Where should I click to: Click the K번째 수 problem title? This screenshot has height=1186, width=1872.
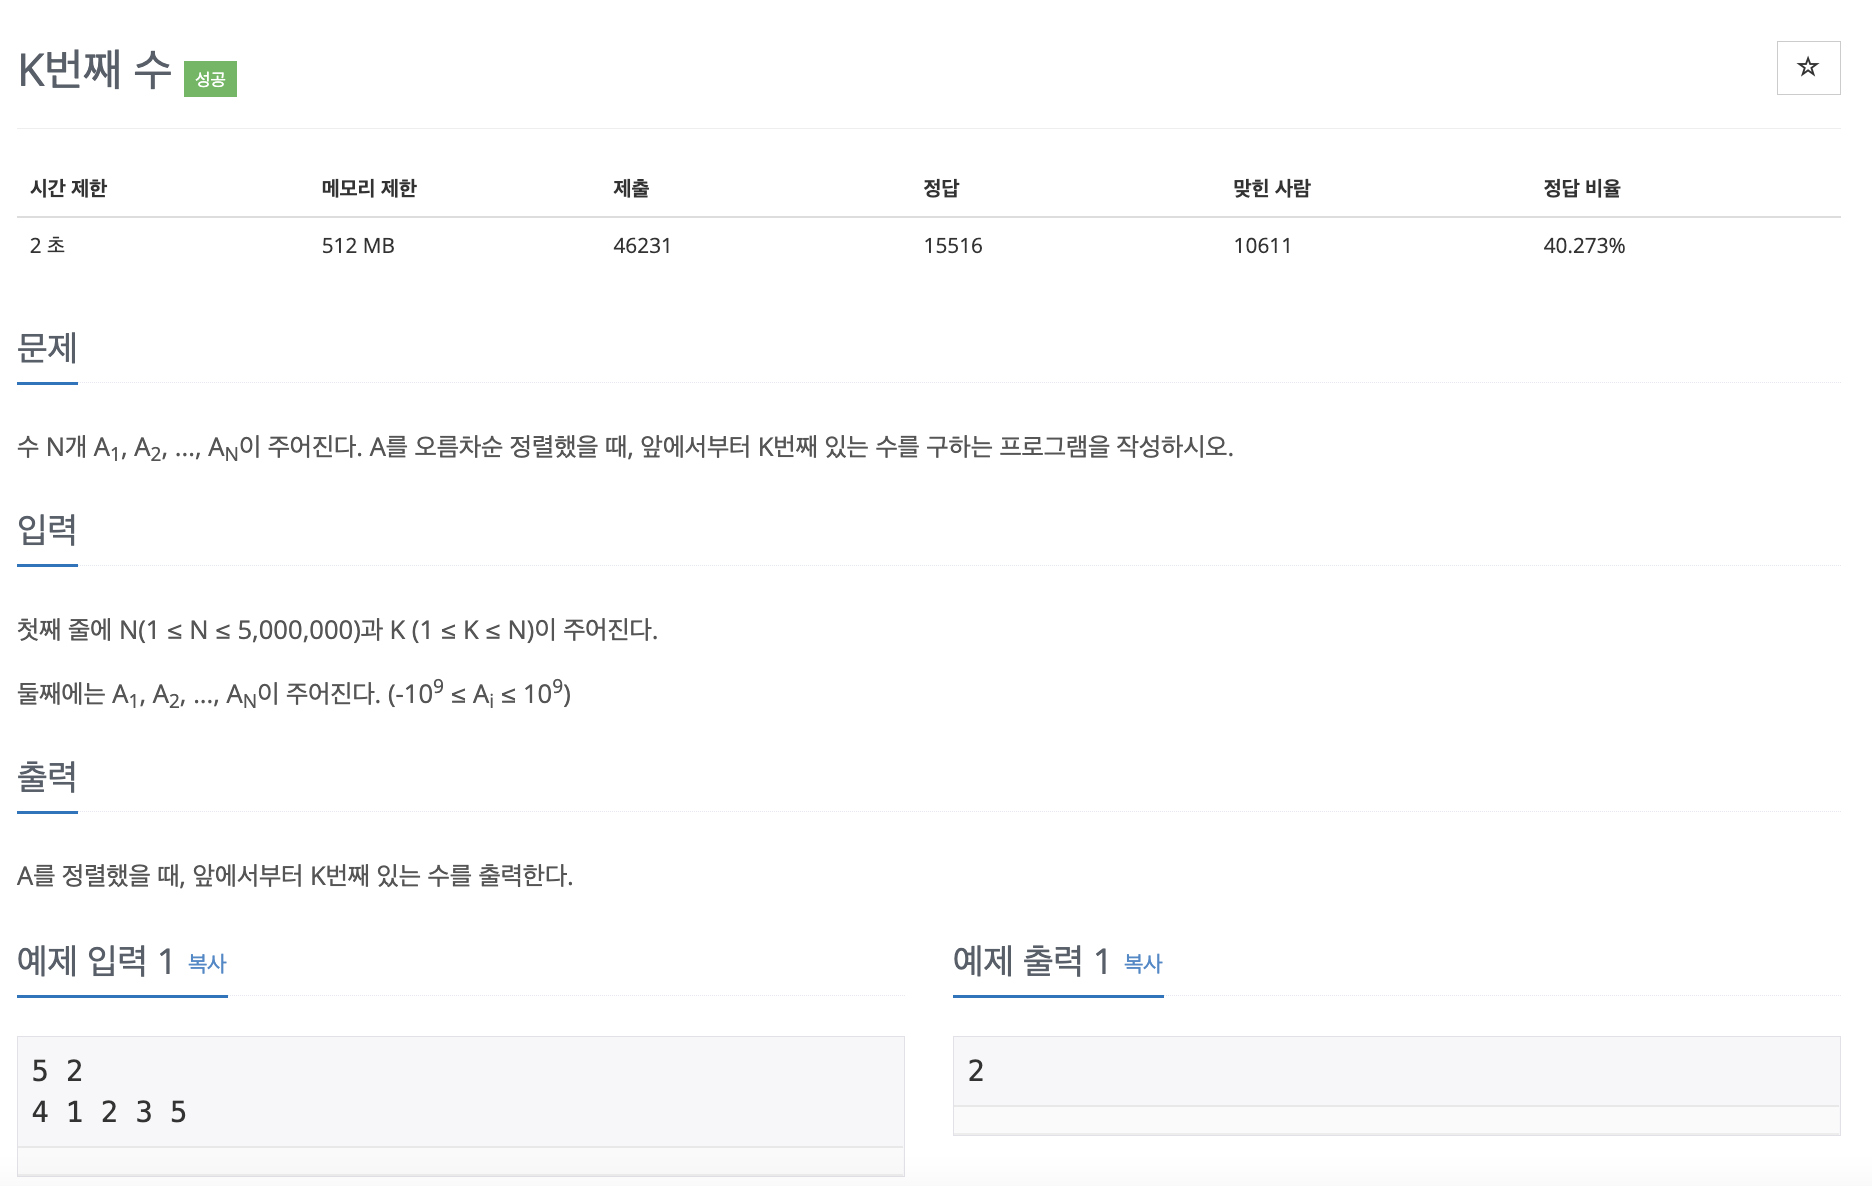[x=95, y=70]
